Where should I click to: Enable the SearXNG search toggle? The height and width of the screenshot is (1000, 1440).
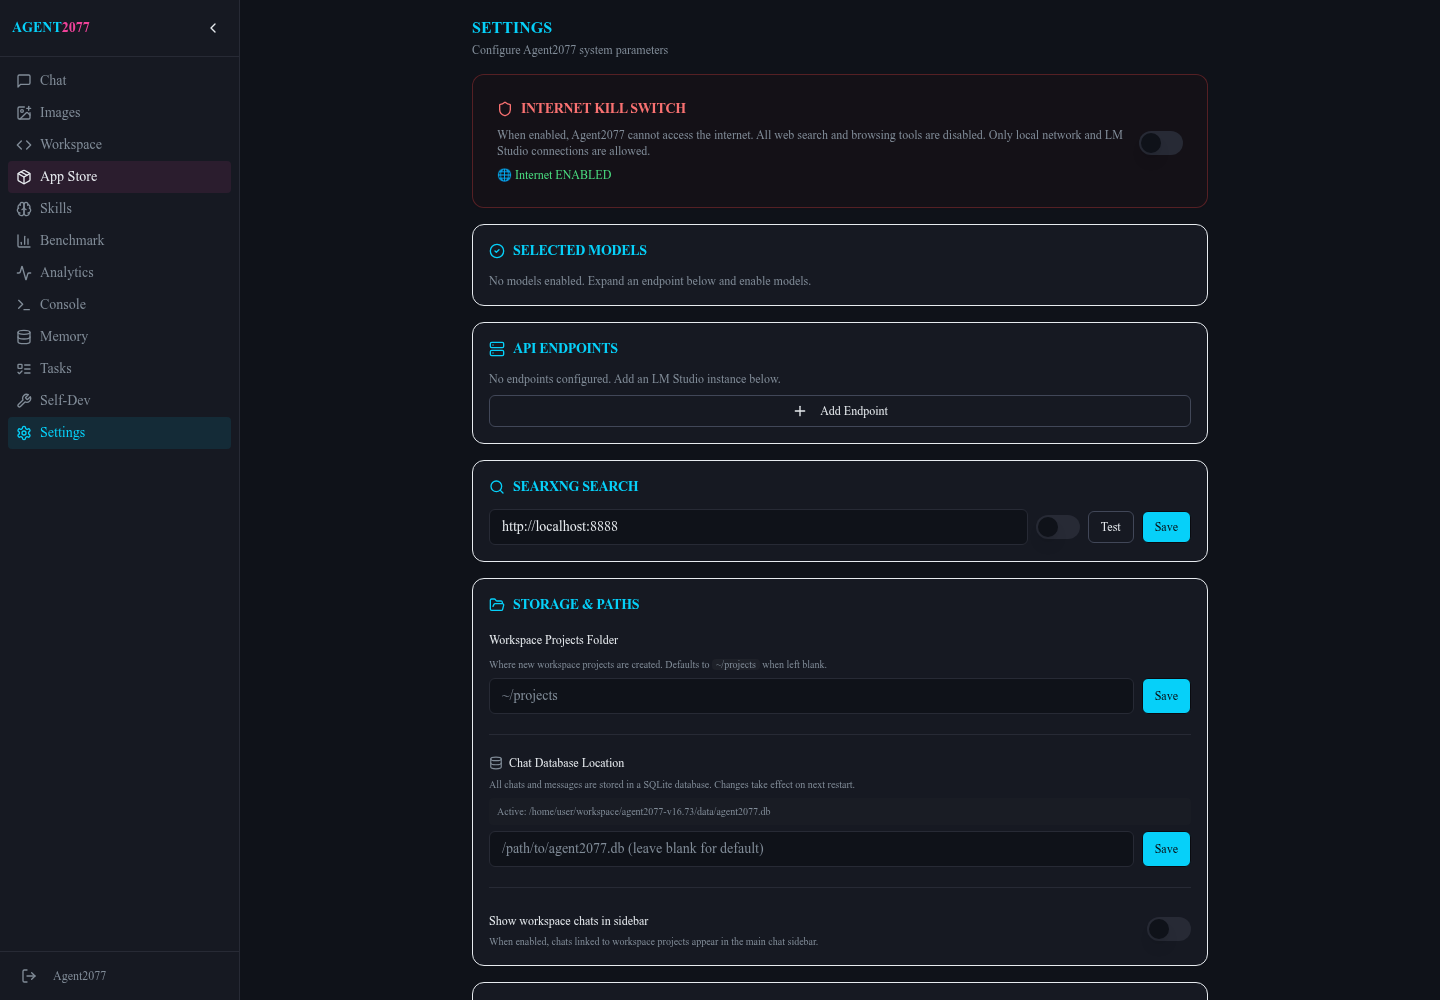1058,527
